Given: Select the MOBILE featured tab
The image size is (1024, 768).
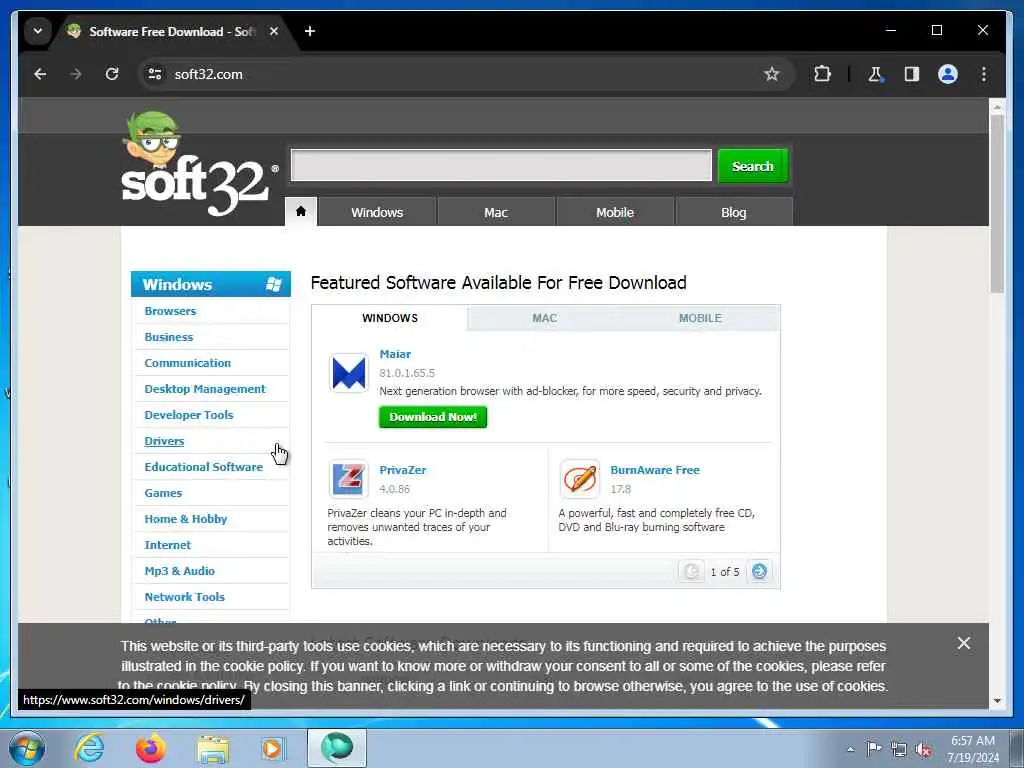Looking at the screenshot, I should point(700,318).
